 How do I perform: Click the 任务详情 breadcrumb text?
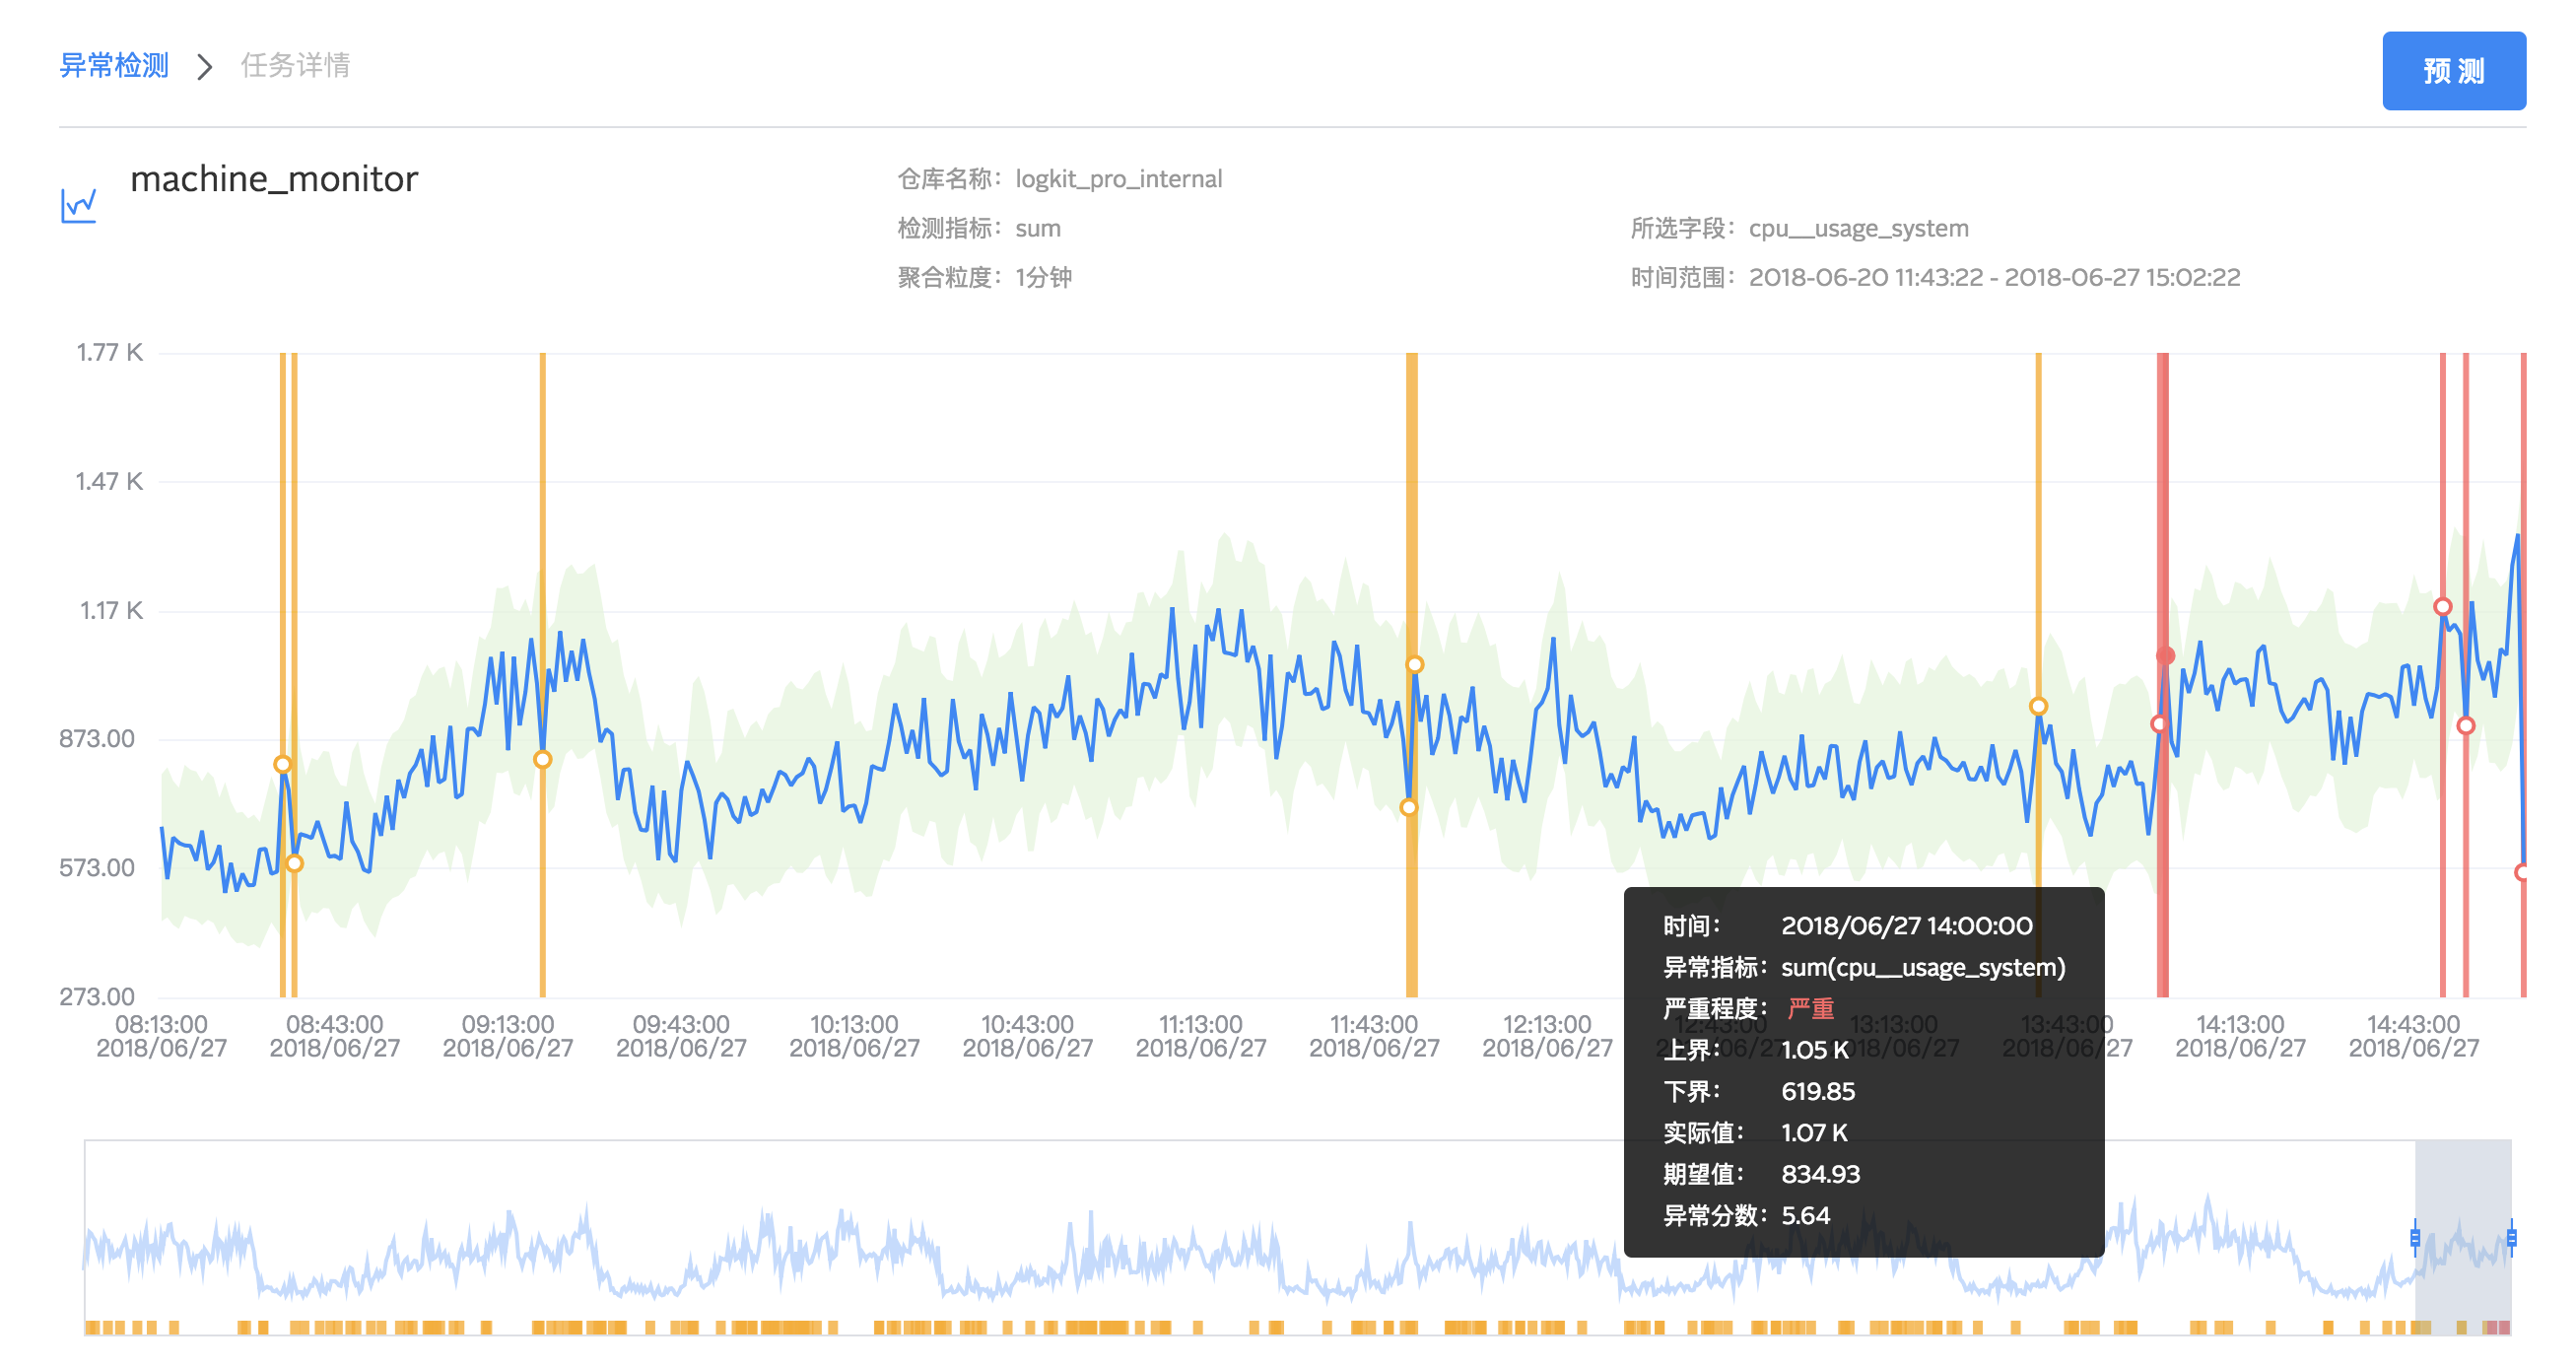coord(295,66)
